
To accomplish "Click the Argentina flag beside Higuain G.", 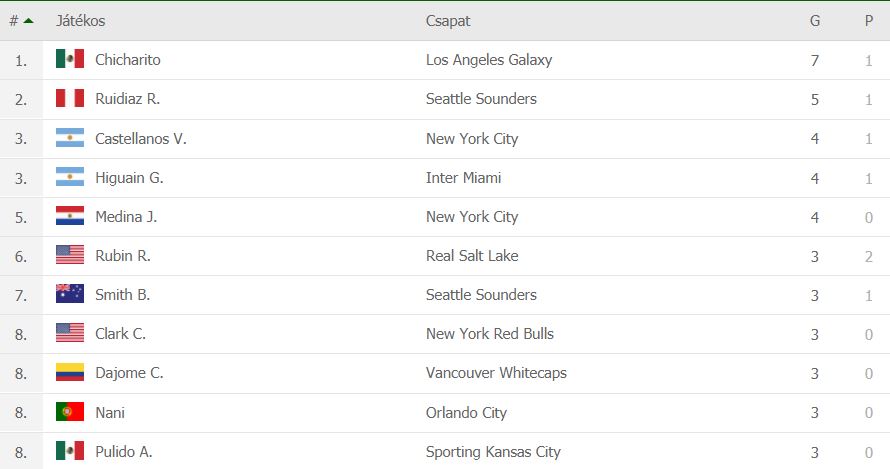I will 70,177.
